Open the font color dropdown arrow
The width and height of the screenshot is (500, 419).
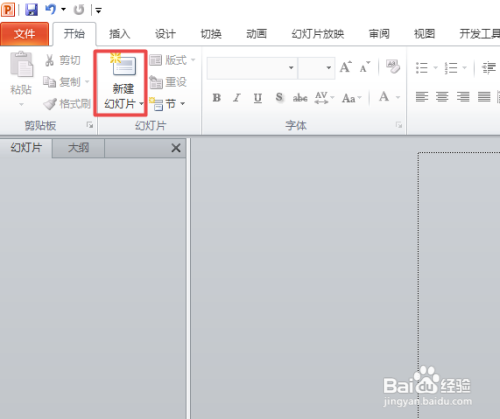(x=398, y=97)
